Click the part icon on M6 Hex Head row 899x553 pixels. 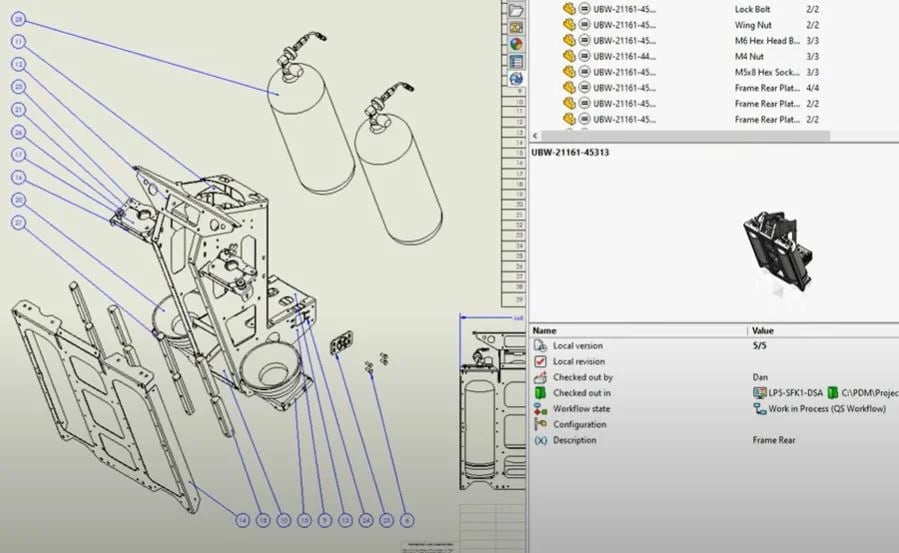(x=569, y=41)
